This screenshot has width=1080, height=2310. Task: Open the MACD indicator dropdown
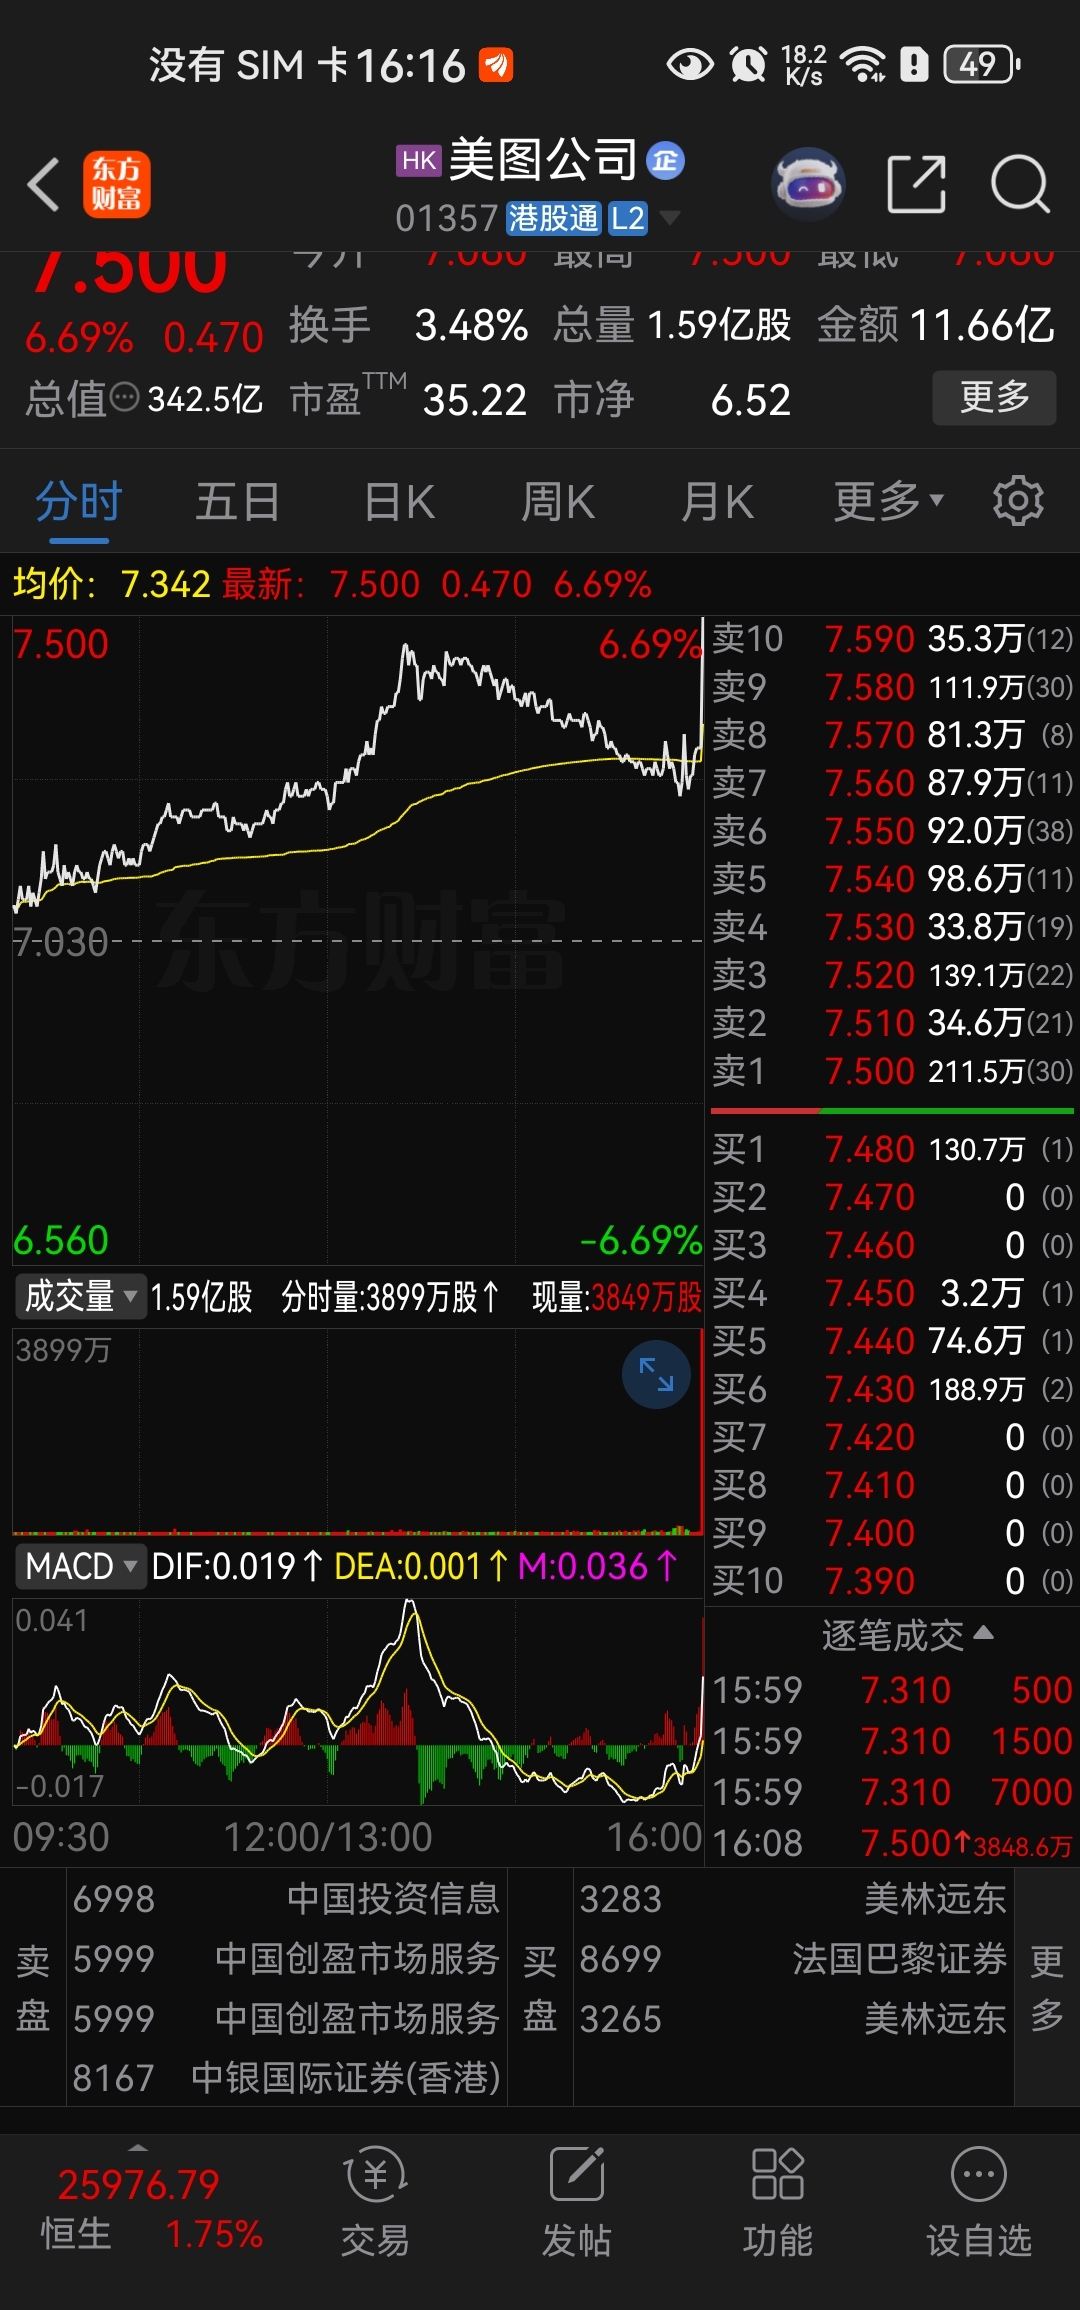pyautogui.click(x=79, y=1566)
